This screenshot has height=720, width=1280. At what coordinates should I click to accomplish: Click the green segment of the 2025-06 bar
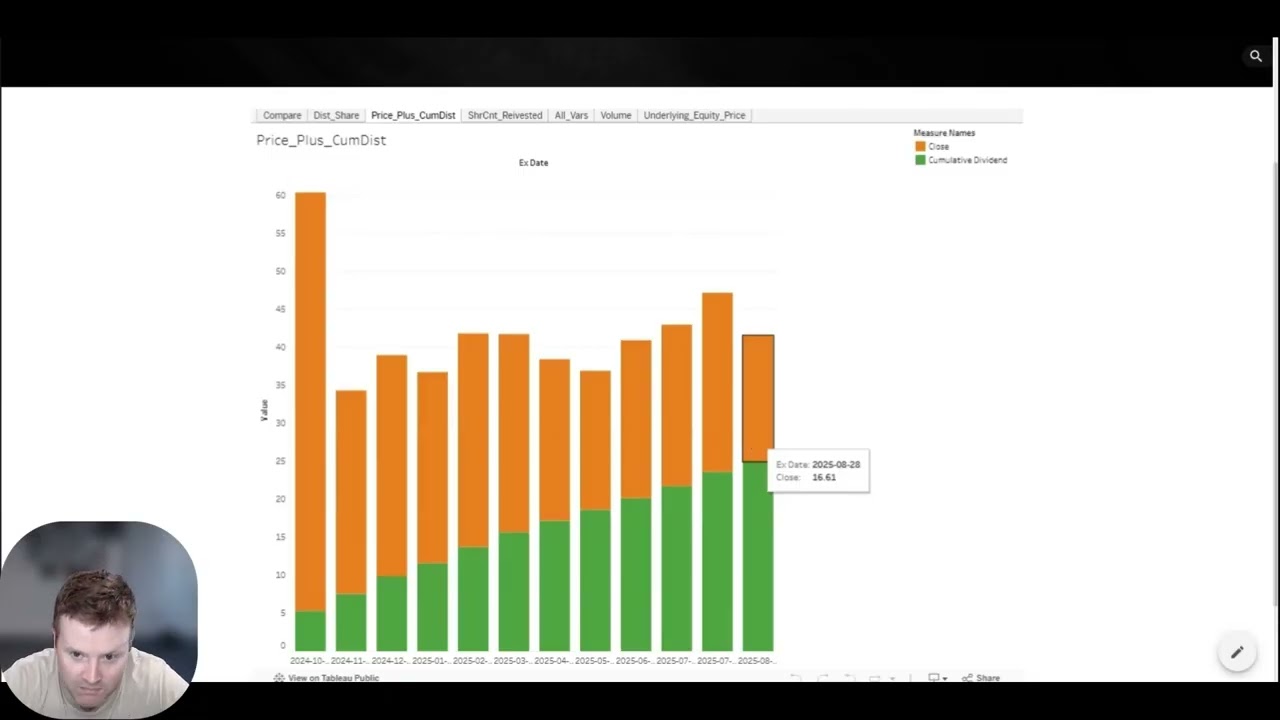coord(636,575)
